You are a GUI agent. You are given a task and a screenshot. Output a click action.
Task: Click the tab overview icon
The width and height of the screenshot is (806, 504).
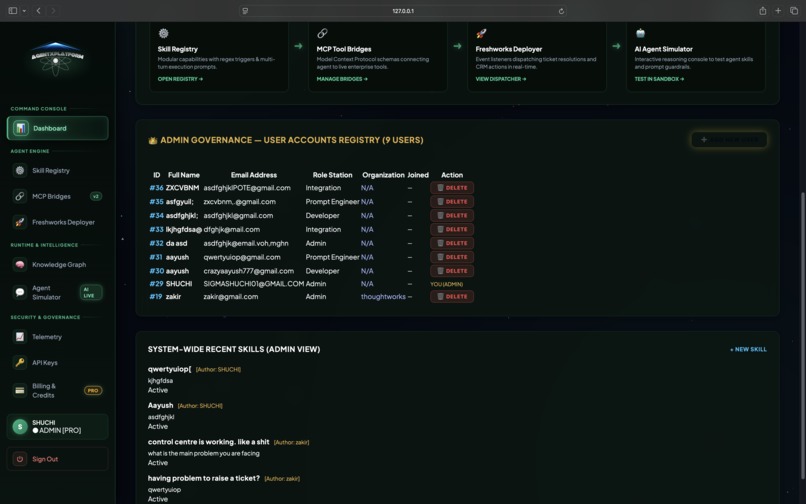(x=794, y=10)
